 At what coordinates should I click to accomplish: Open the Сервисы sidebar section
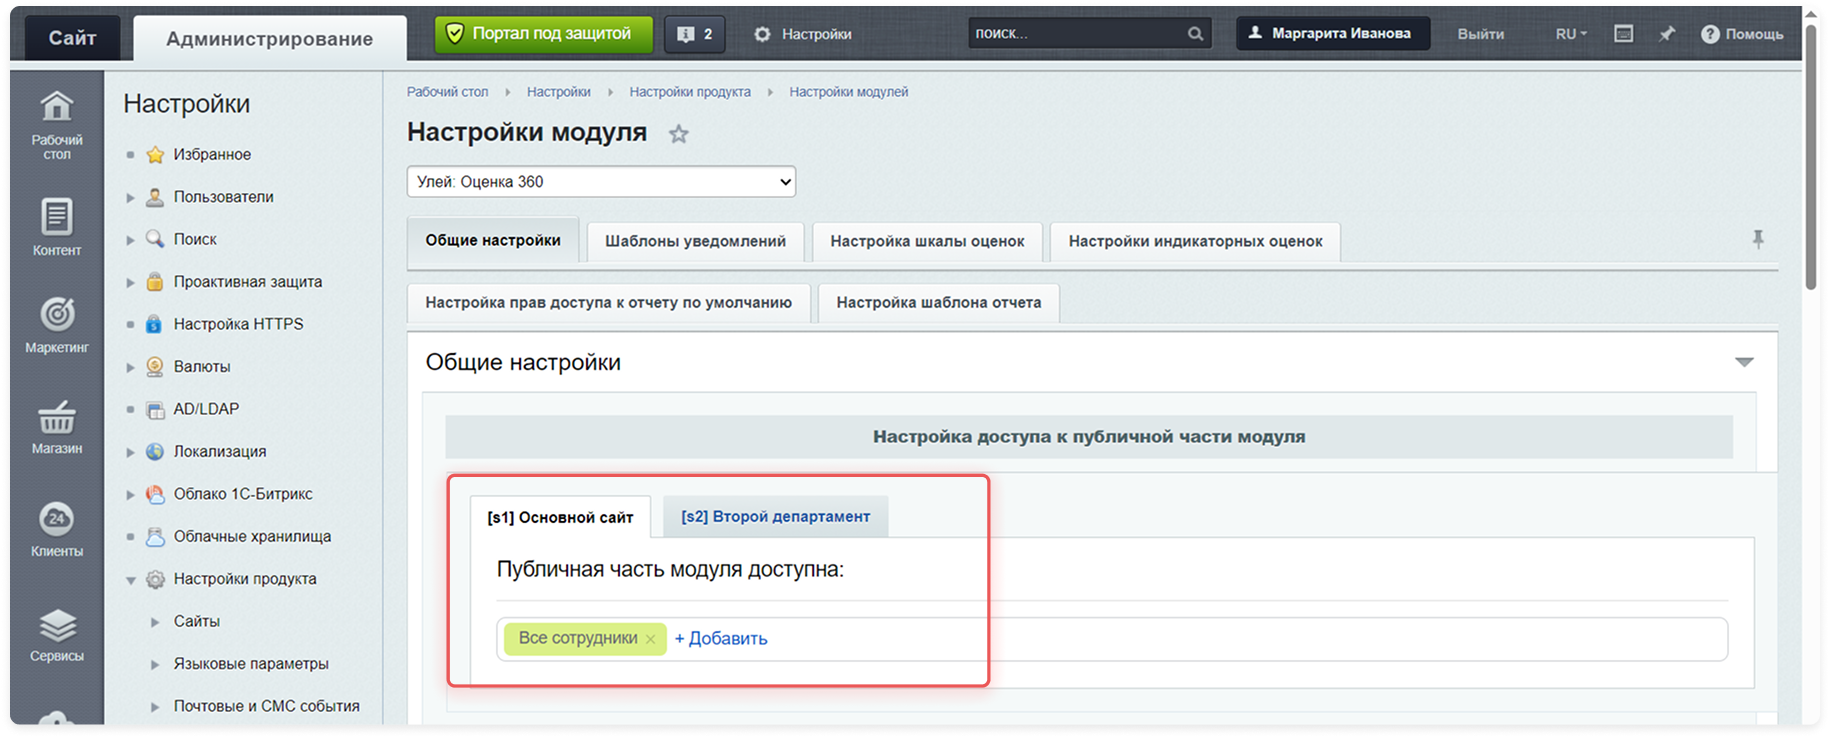pos(56,627)
